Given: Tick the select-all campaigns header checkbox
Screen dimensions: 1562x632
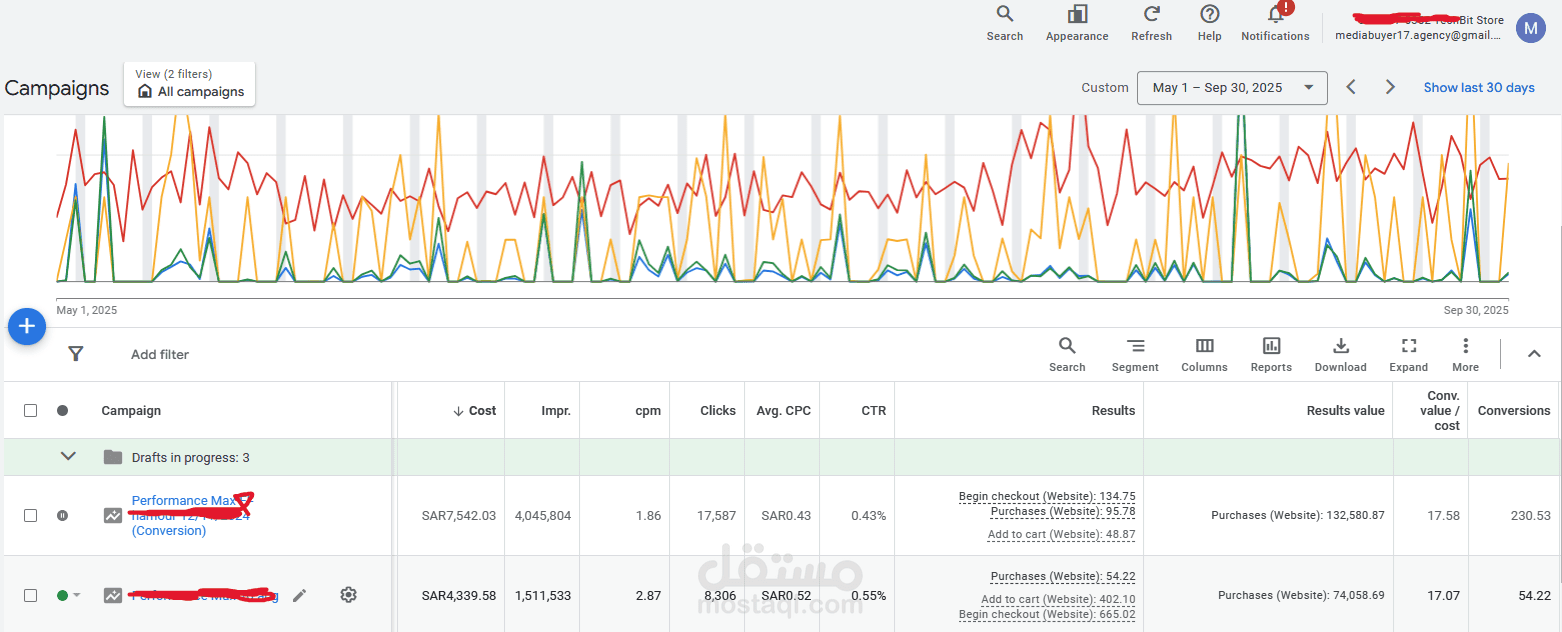Looking at the screenshot, I should pyautogui.click(x=31, y=410).
